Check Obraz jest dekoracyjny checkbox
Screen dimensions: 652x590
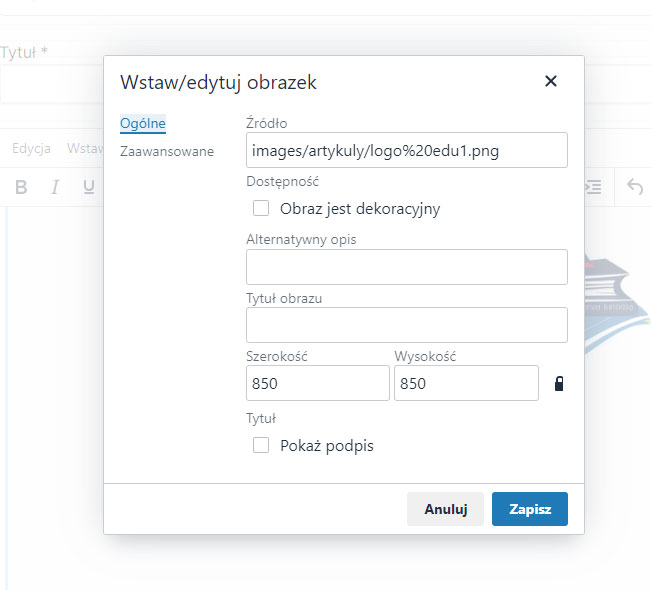click(x=261, y=208)
